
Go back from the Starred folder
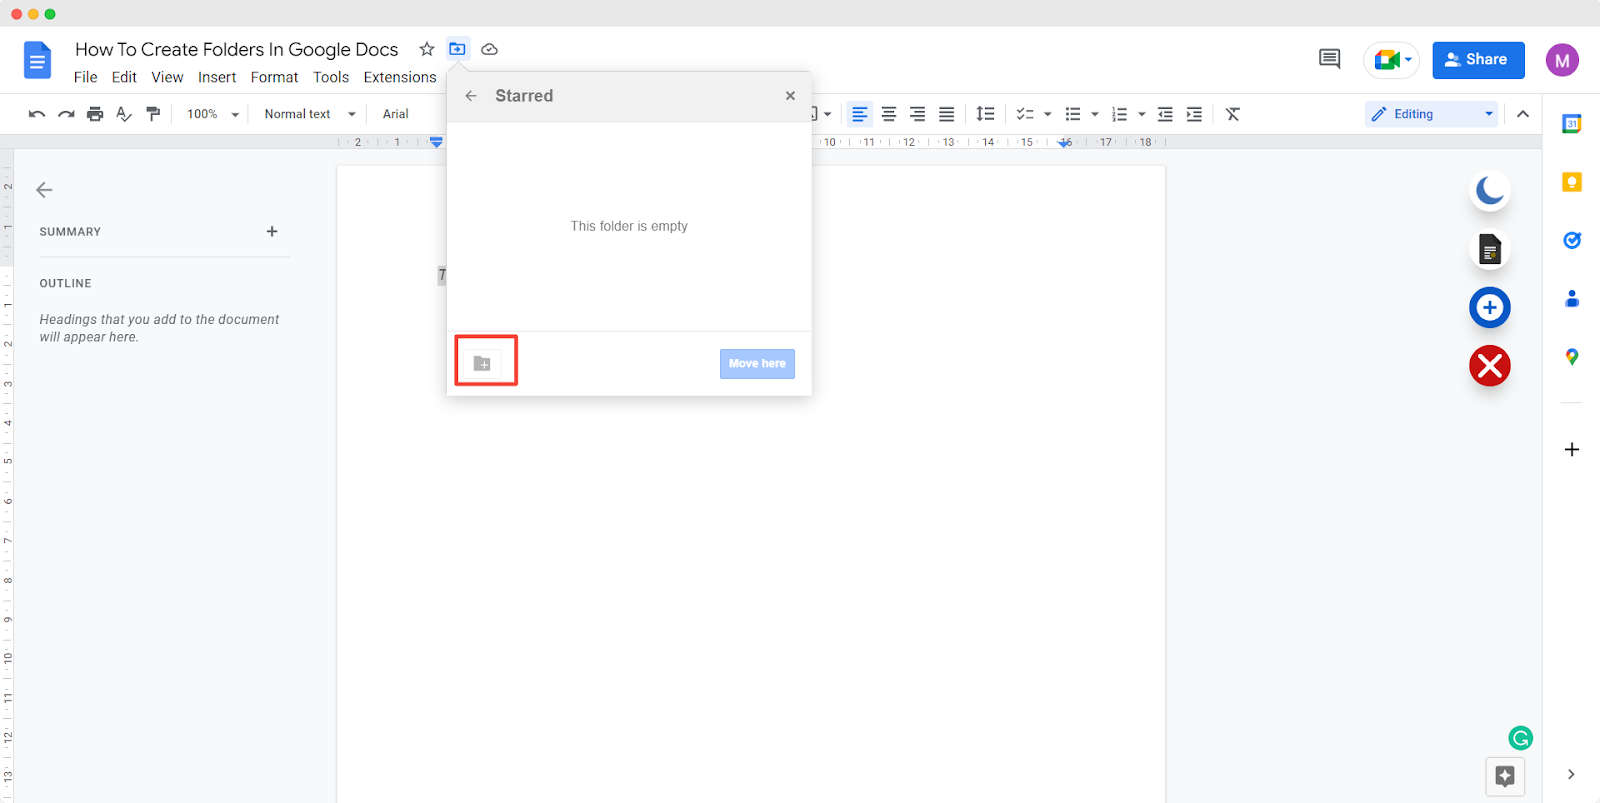pyautogui.click(x=471, y=96)
